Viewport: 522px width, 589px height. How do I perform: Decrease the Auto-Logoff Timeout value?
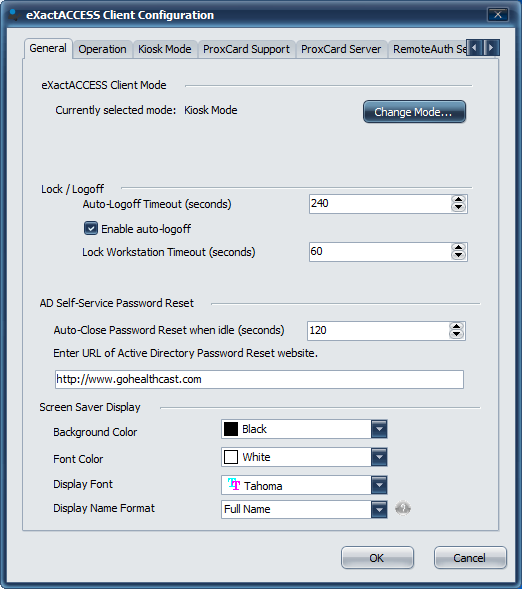[458, 208]
